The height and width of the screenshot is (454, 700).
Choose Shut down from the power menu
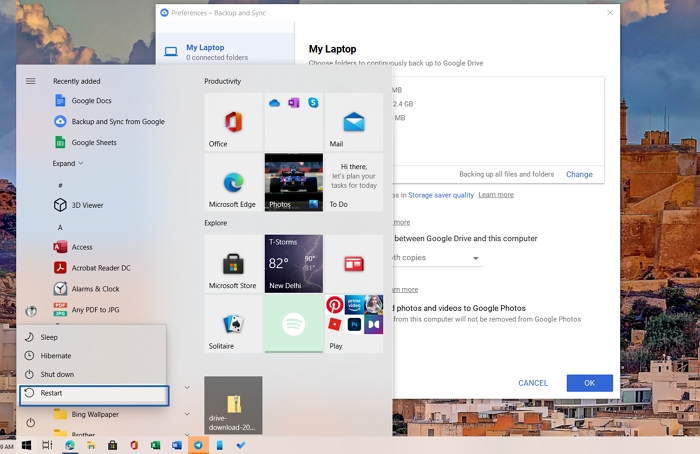pyautogui.click(x=57, y=374)
